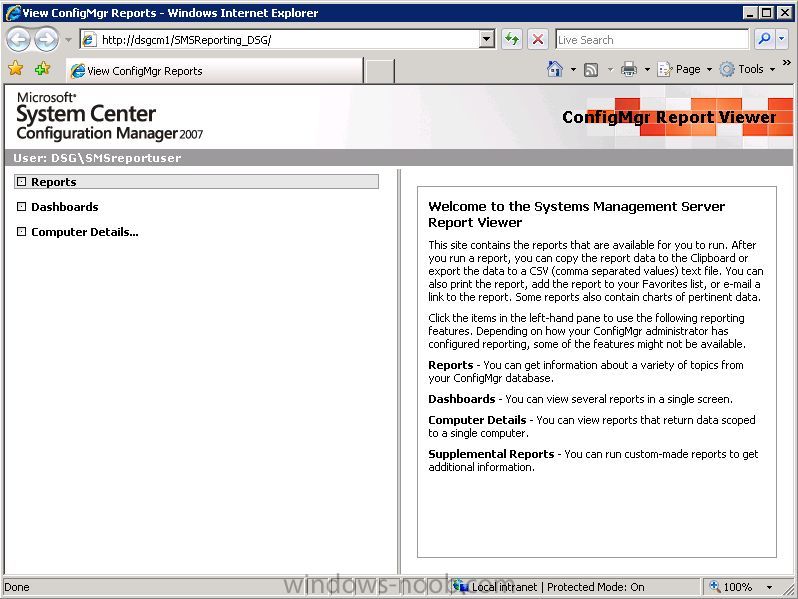Open the zoom level dropdown arrow

(770, 587)
